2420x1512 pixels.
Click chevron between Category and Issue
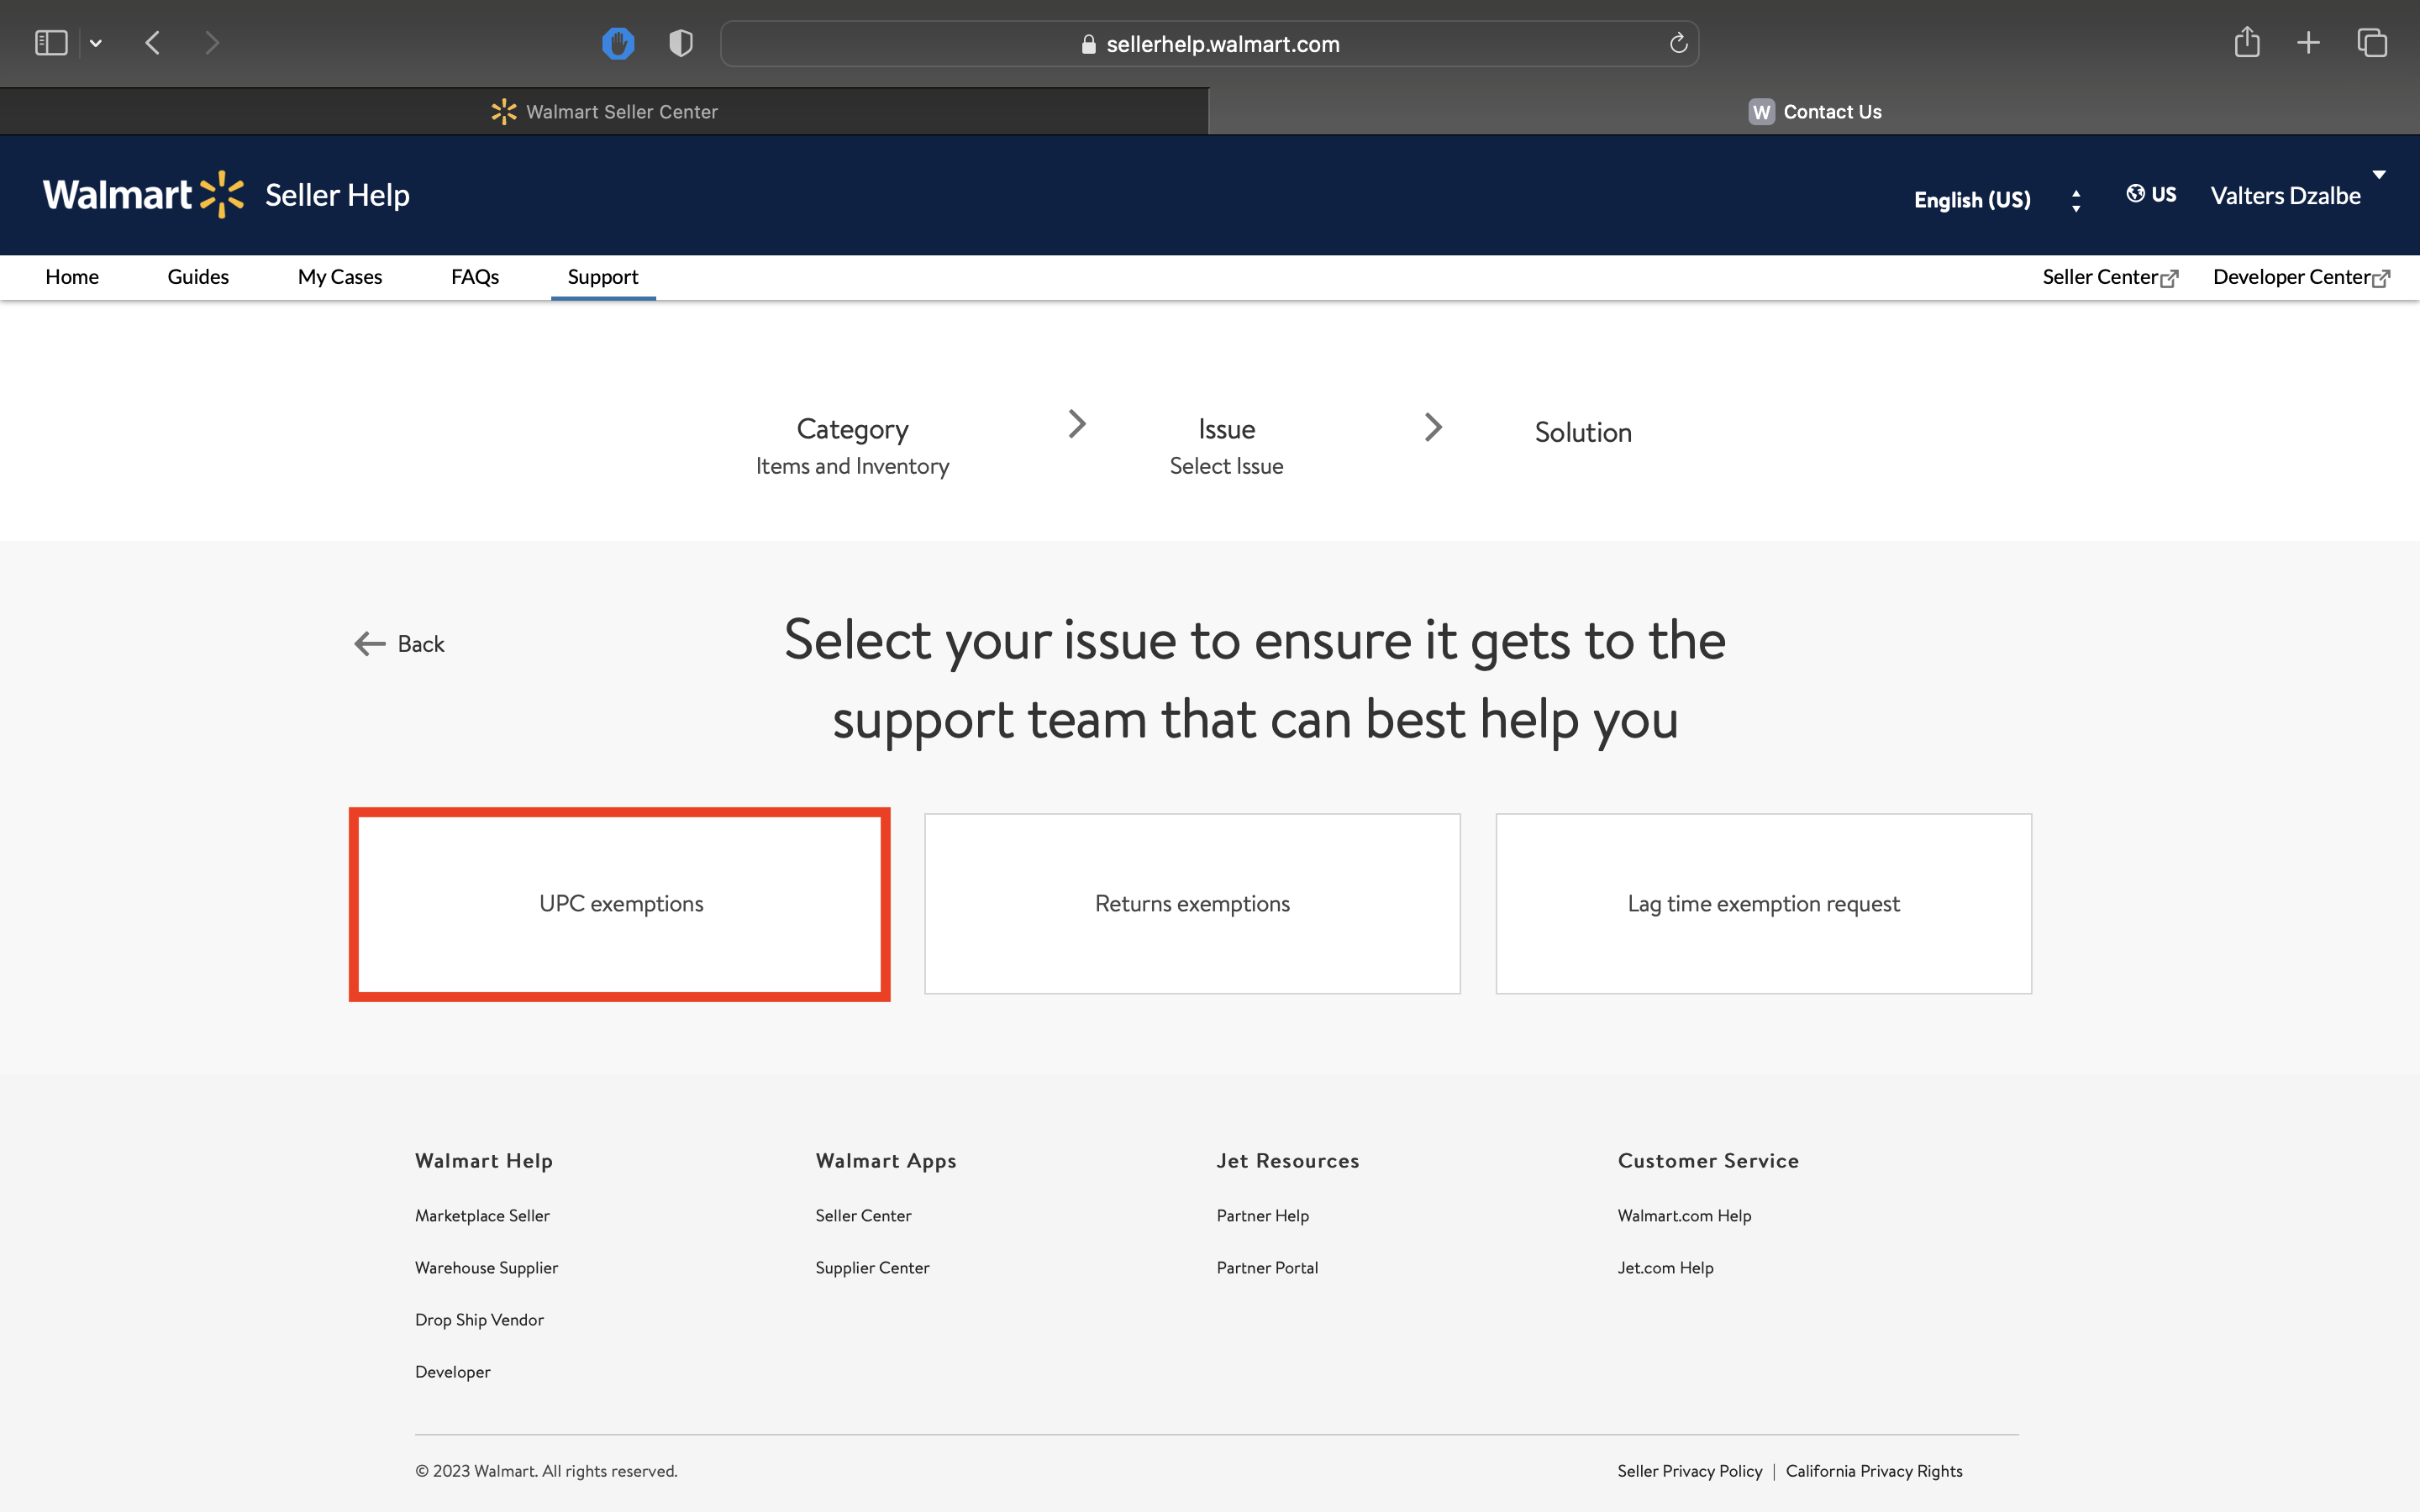[1077, 424]
